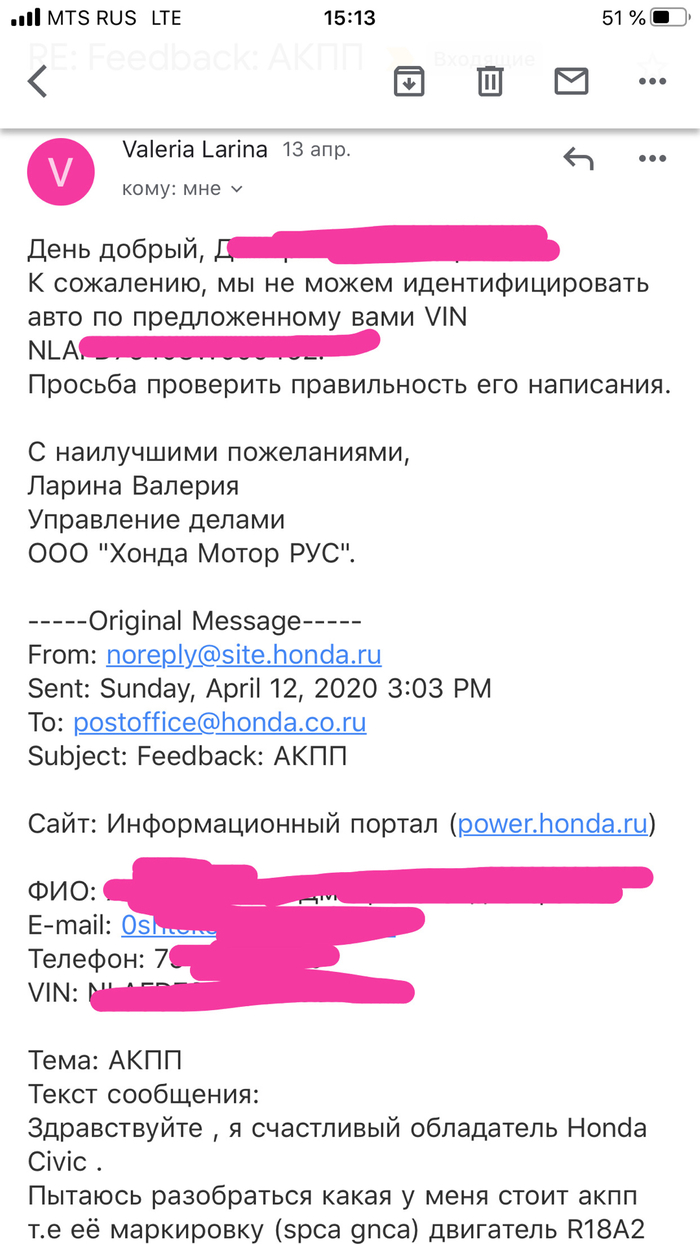Go back using the left chevron arrow
The width and height of the screenshot is (700, 1244).
pos(38,81)
